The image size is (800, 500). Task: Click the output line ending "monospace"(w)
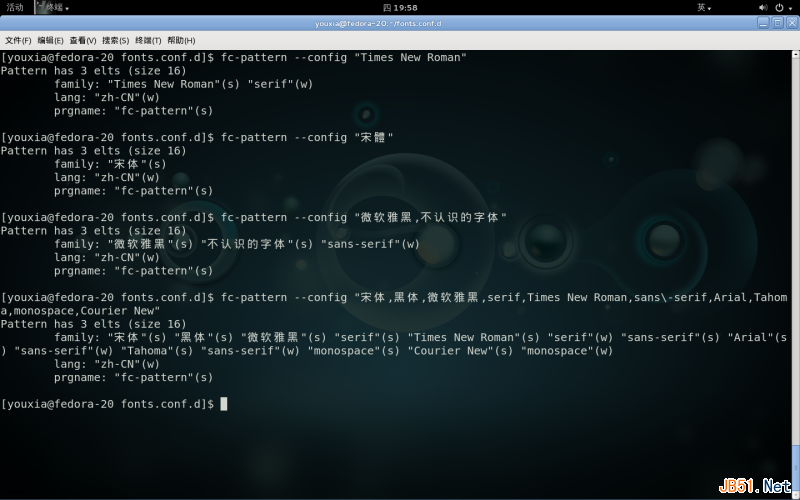coord(307,351)
